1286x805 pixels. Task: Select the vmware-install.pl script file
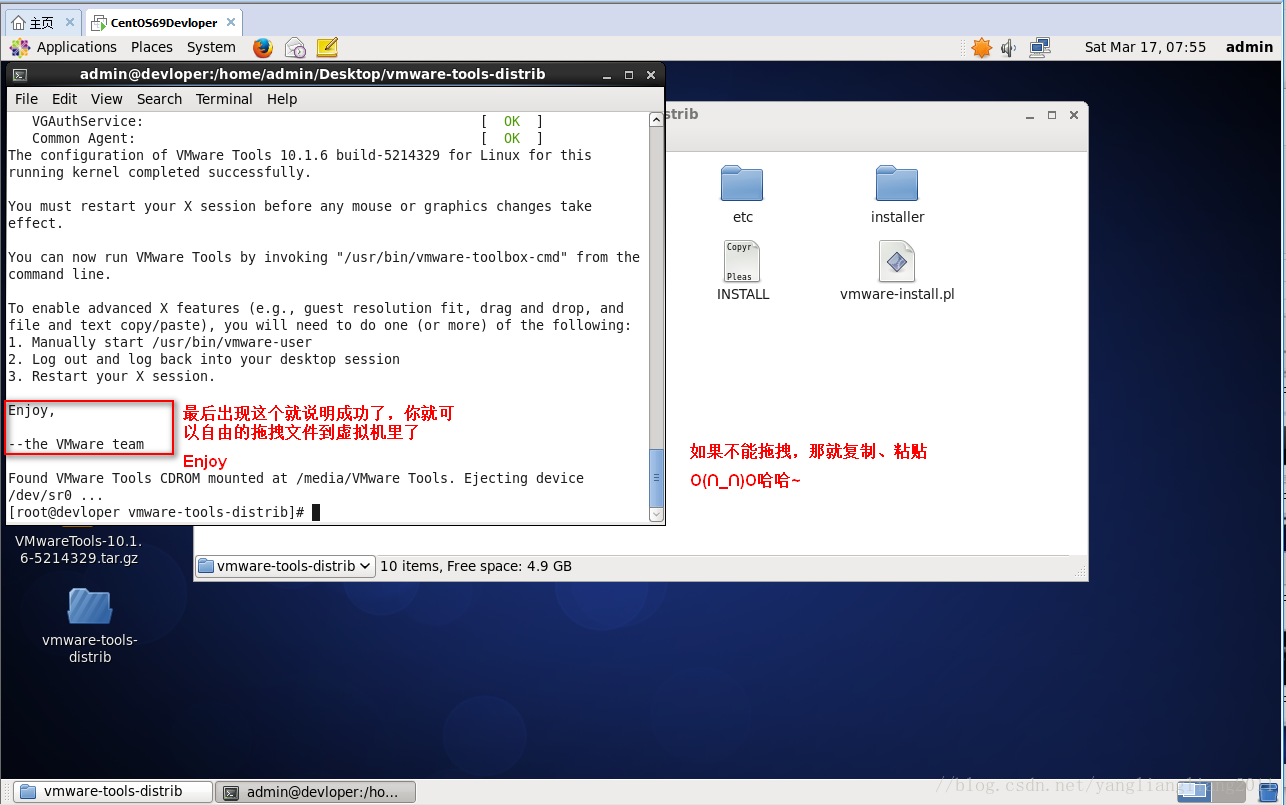(897, 271)
